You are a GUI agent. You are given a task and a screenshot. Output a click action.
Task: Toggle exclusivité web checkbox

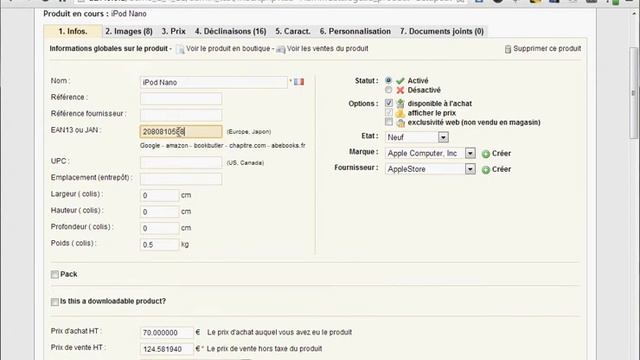[x=389, y=122]
